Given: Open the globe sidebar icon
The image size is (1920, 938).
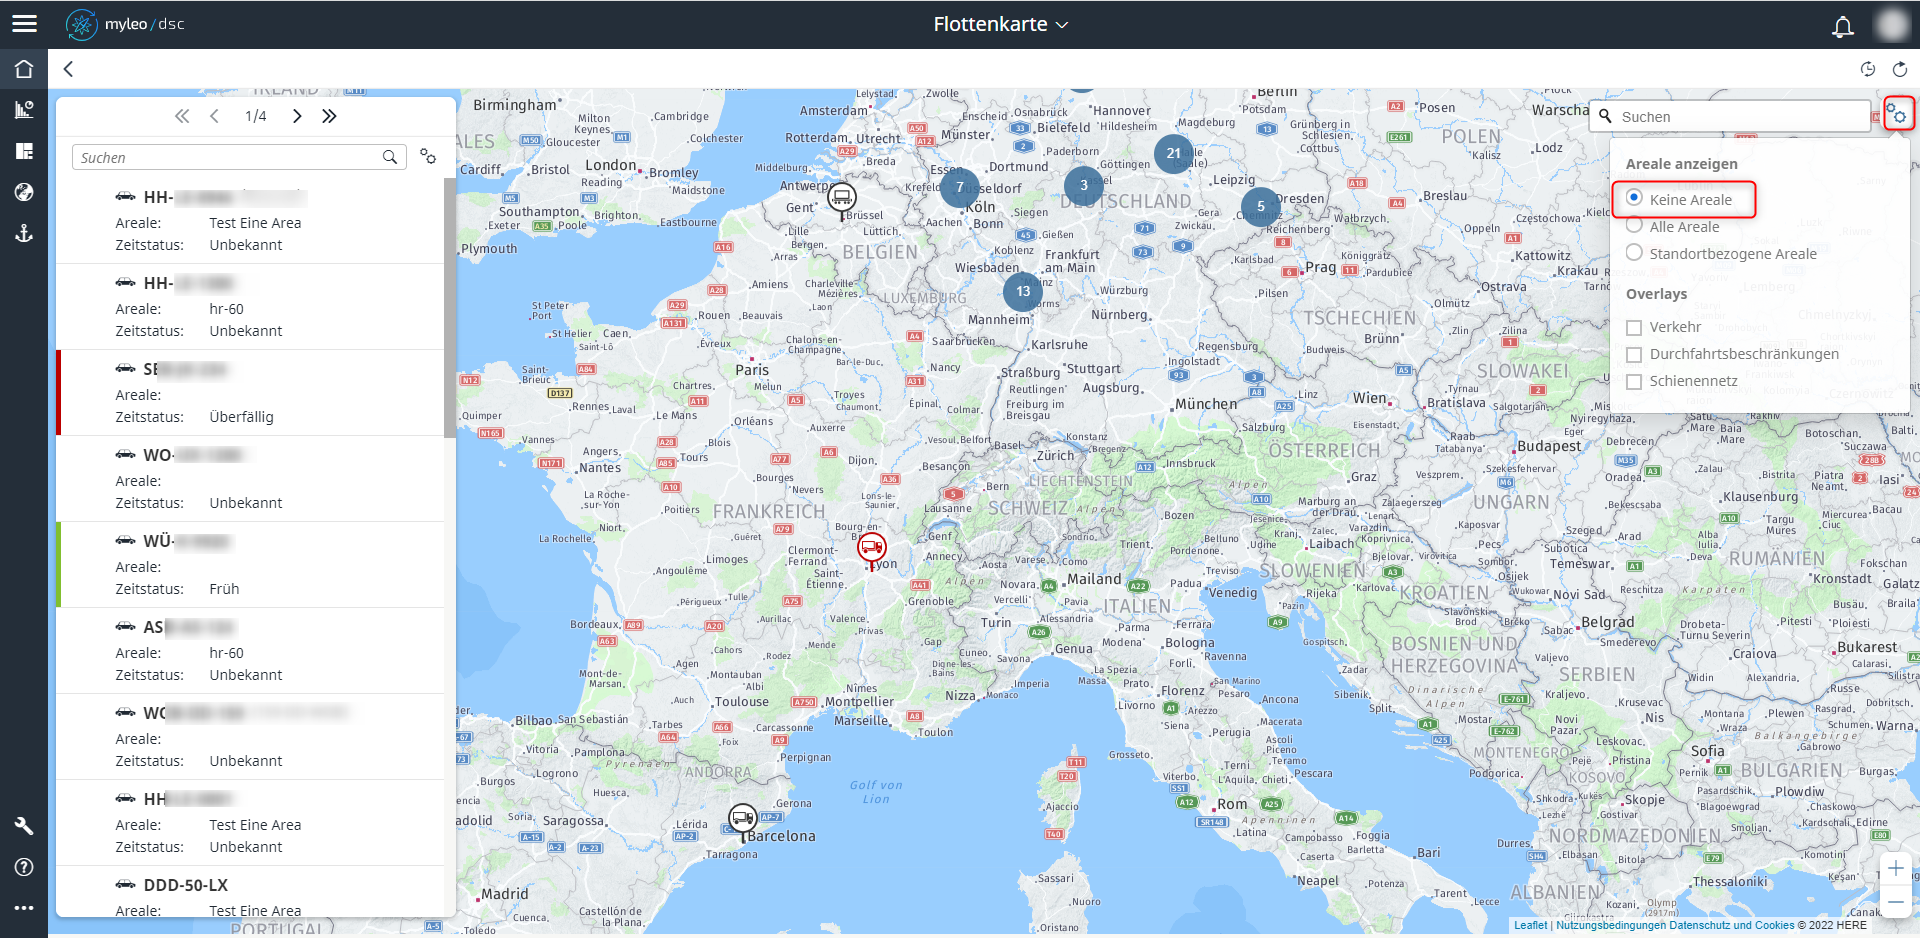Looking at the screenshot, I should (x=24, y=192).
